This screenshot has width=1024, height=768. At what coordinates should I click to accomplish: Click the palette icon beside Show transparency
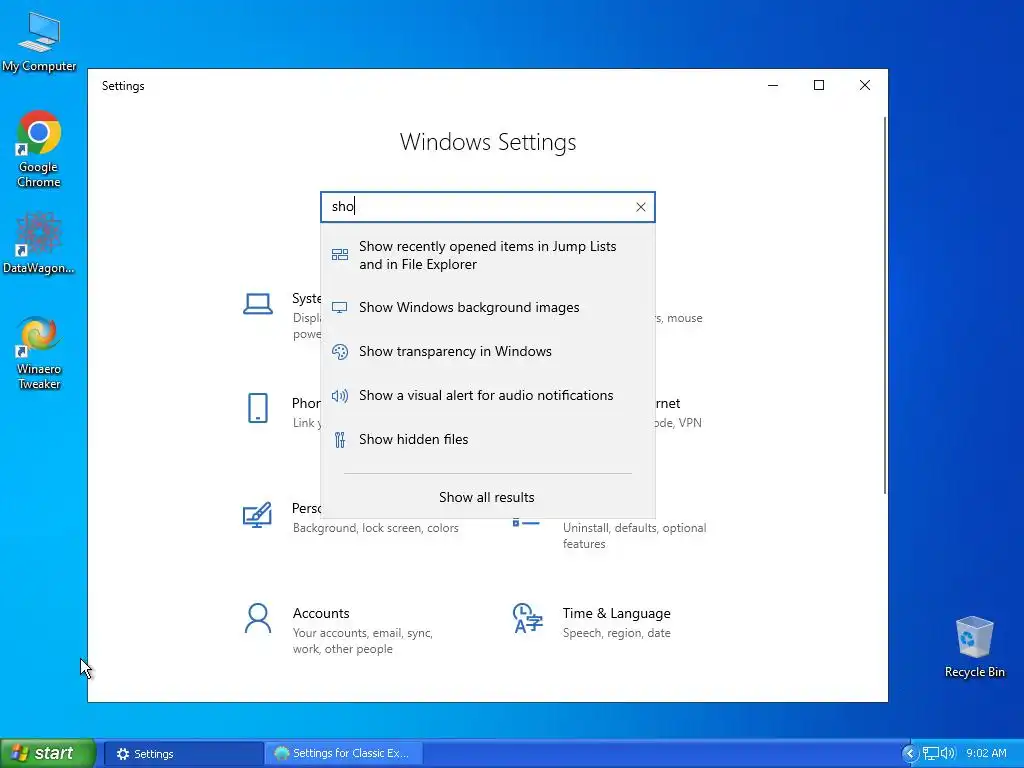(x=340, y=352)
